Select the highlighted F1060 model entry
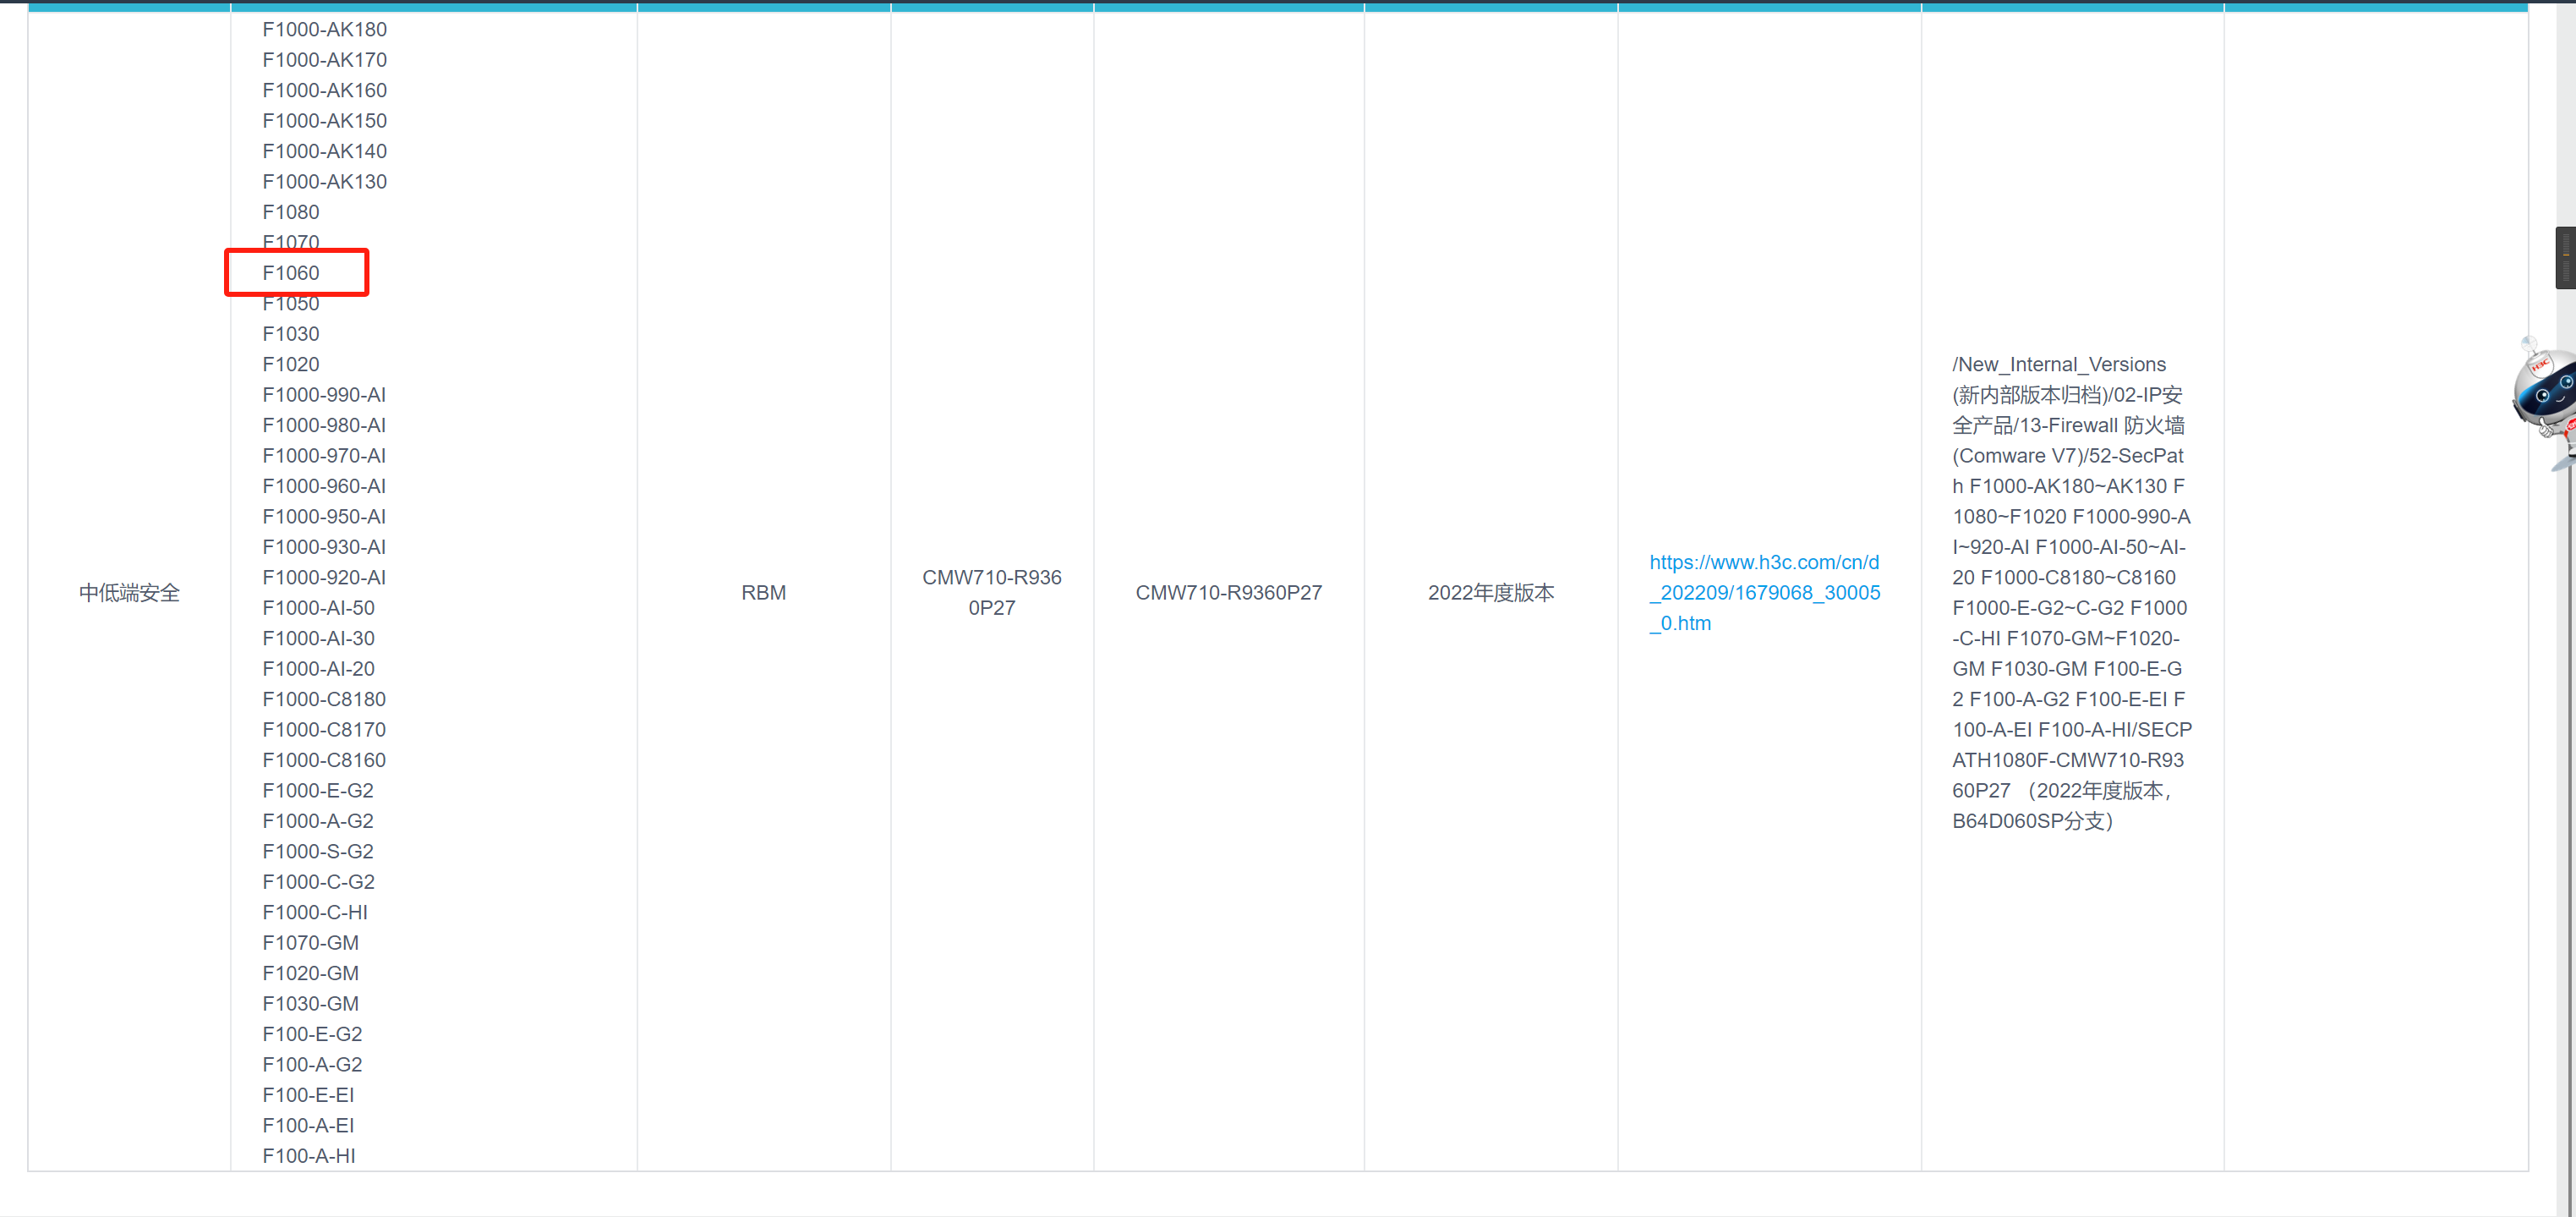2576x1217 pixels. pos(291,273)
